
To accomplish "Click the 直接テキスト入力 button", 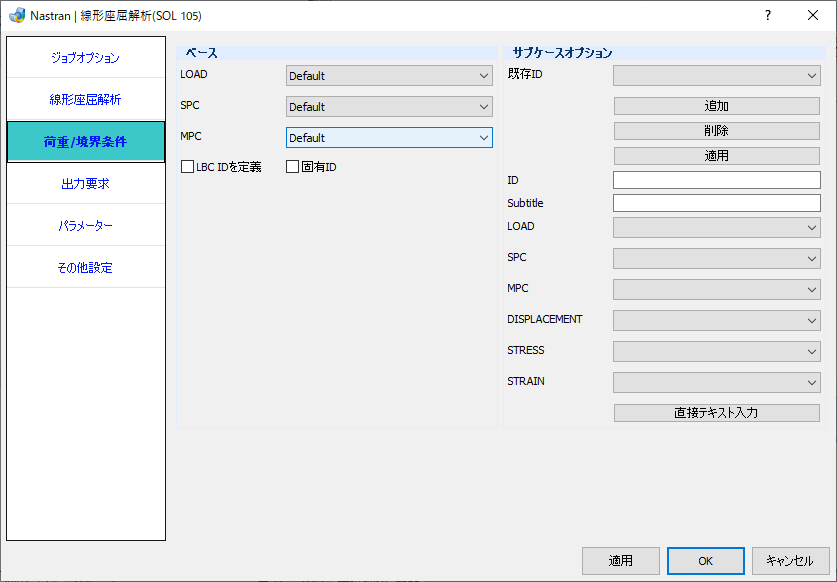I will [716, 413].
